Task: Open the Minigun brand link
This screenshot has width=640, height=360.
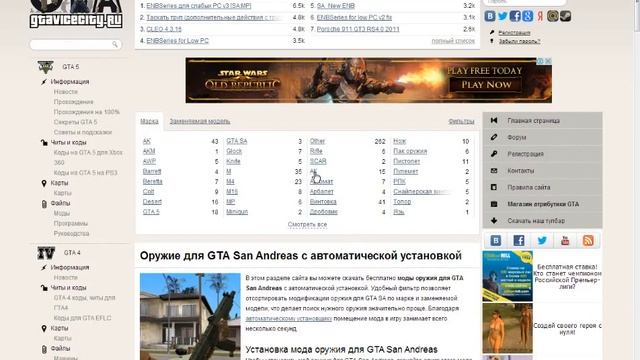Action: pos(237,212)
